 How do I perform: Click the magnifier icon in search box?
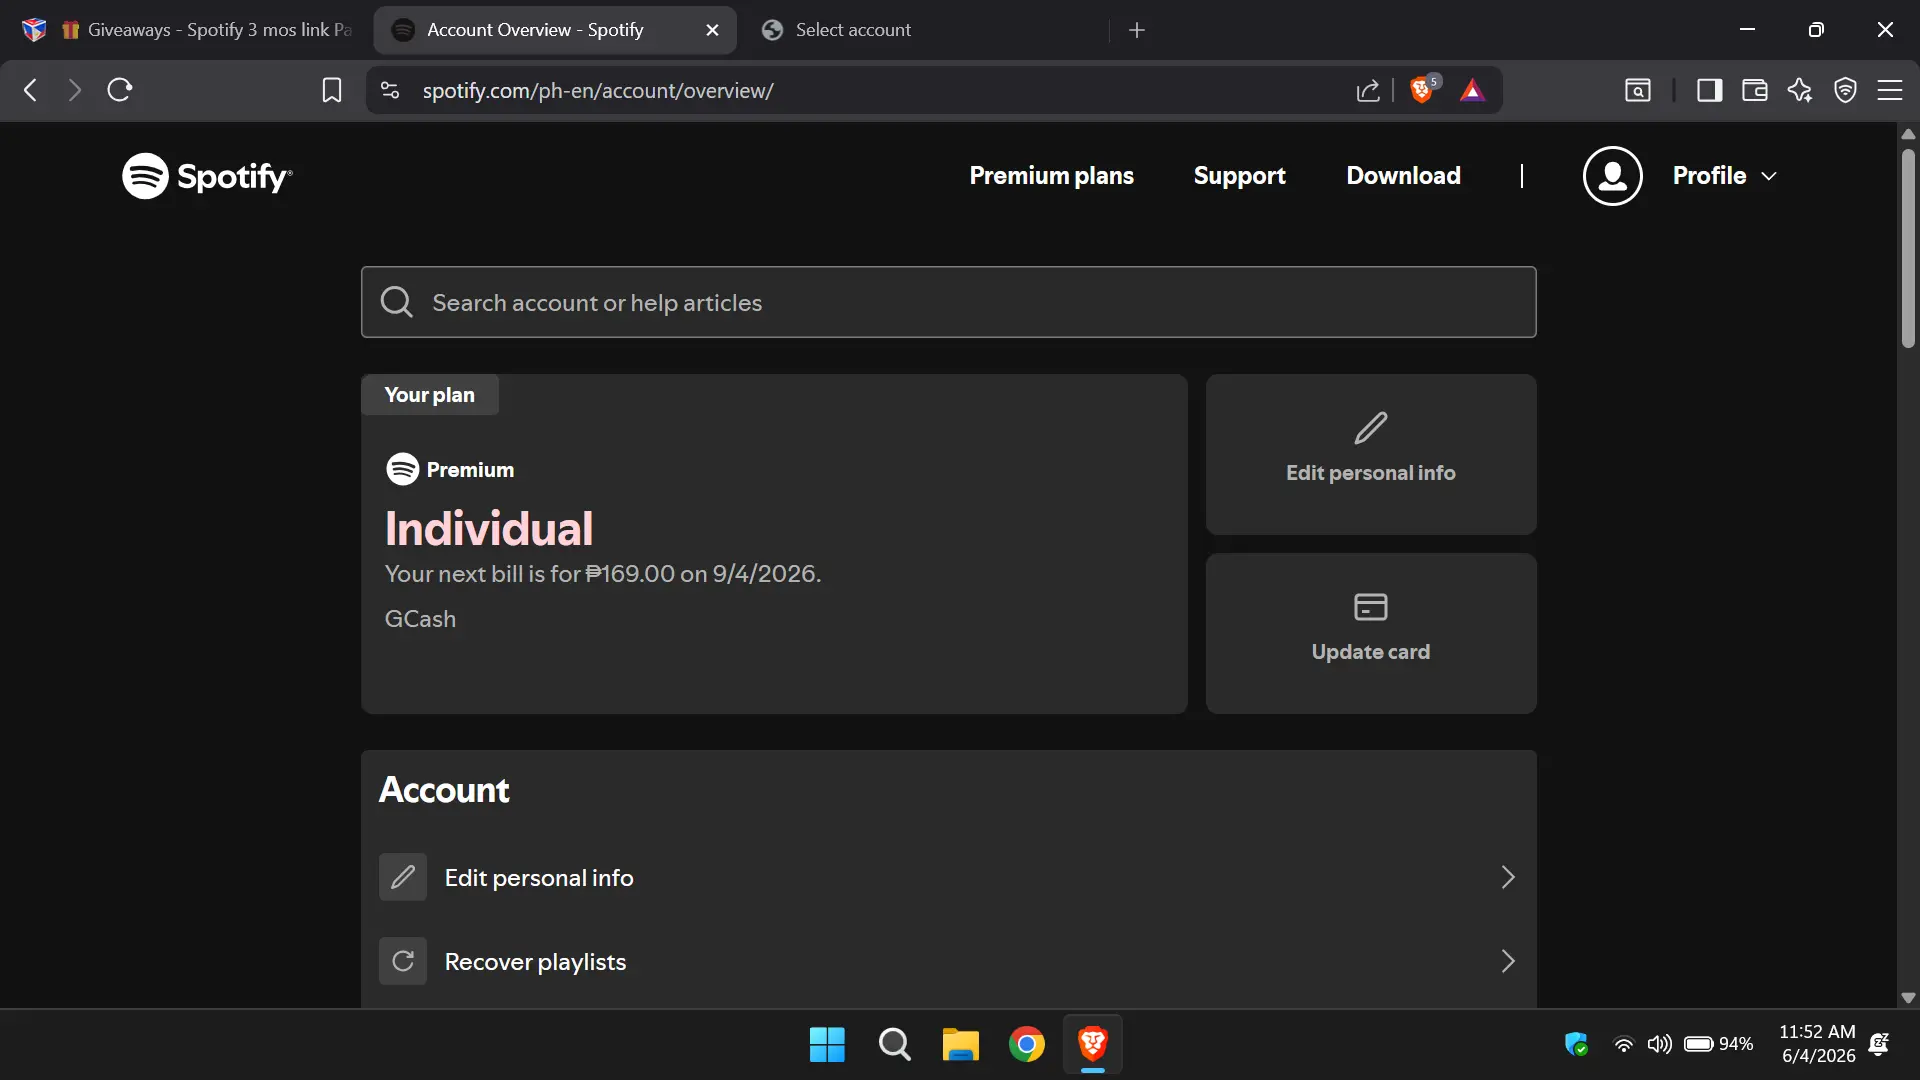(x=397, y=302)
